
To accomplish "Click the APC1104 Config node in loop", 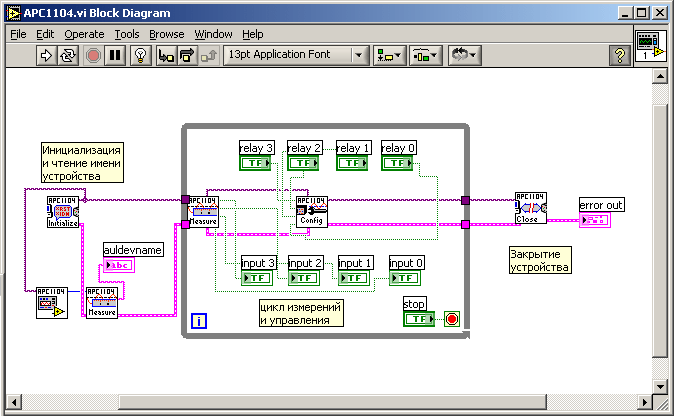I will [311, 212].
